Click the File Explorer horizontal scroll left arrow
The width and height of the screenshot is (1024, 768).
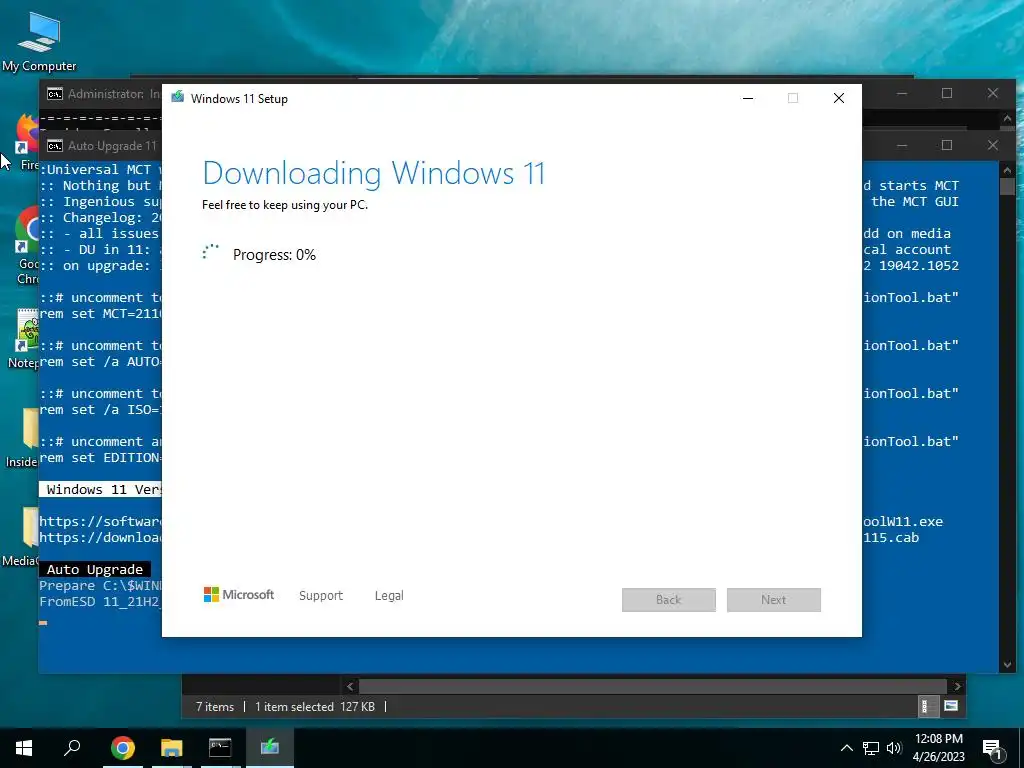350,686
